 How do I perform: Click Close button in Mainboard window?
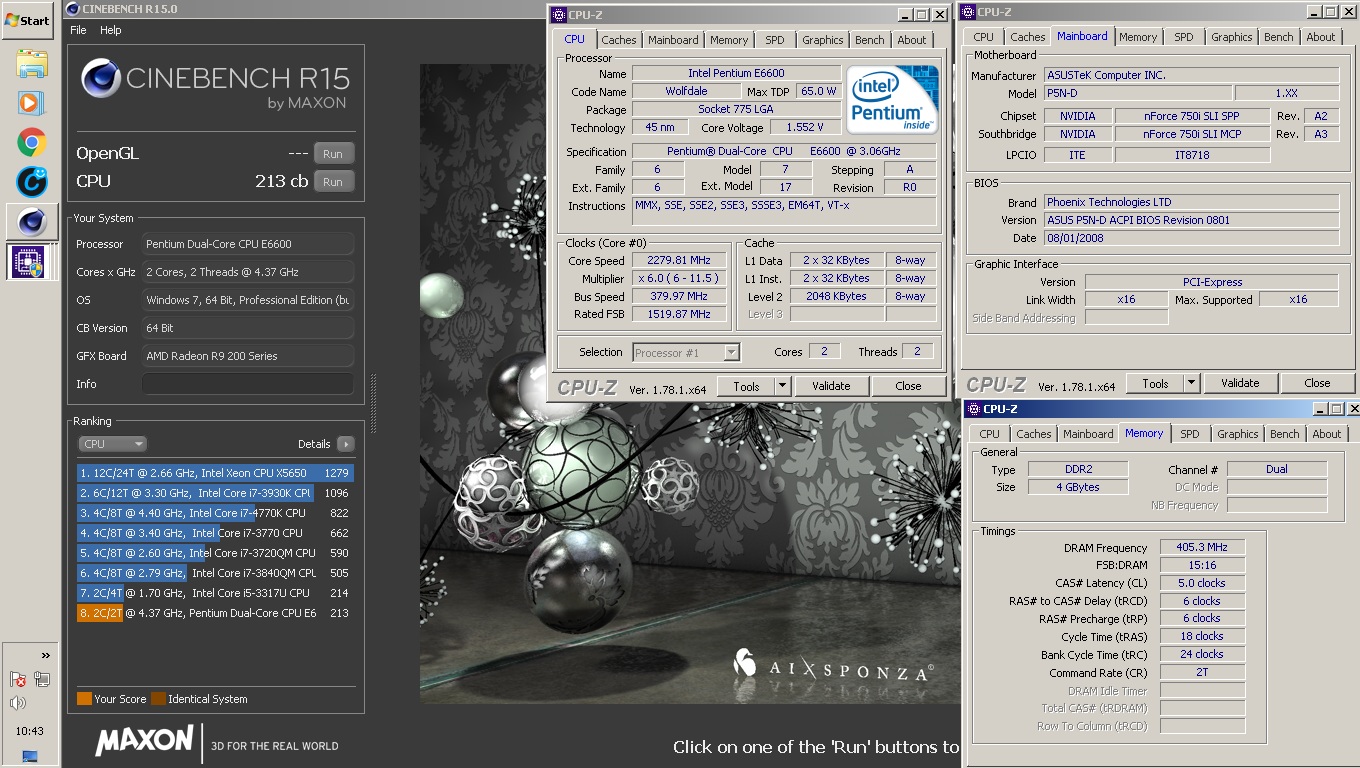(x=1318, y=383)
